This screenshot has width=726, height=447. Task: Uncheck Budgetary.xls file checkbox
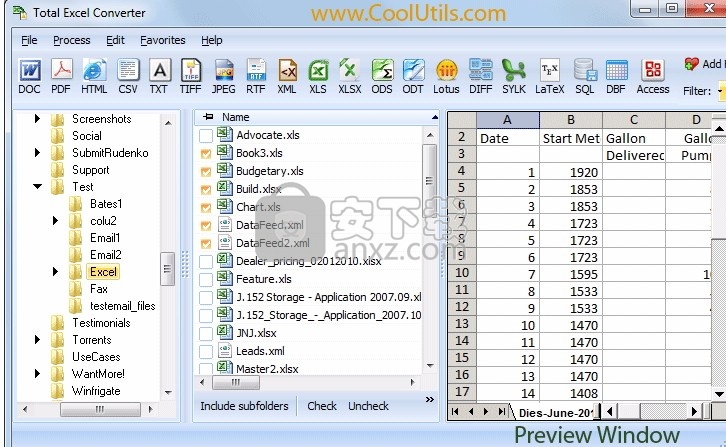(x=206, y=172)
